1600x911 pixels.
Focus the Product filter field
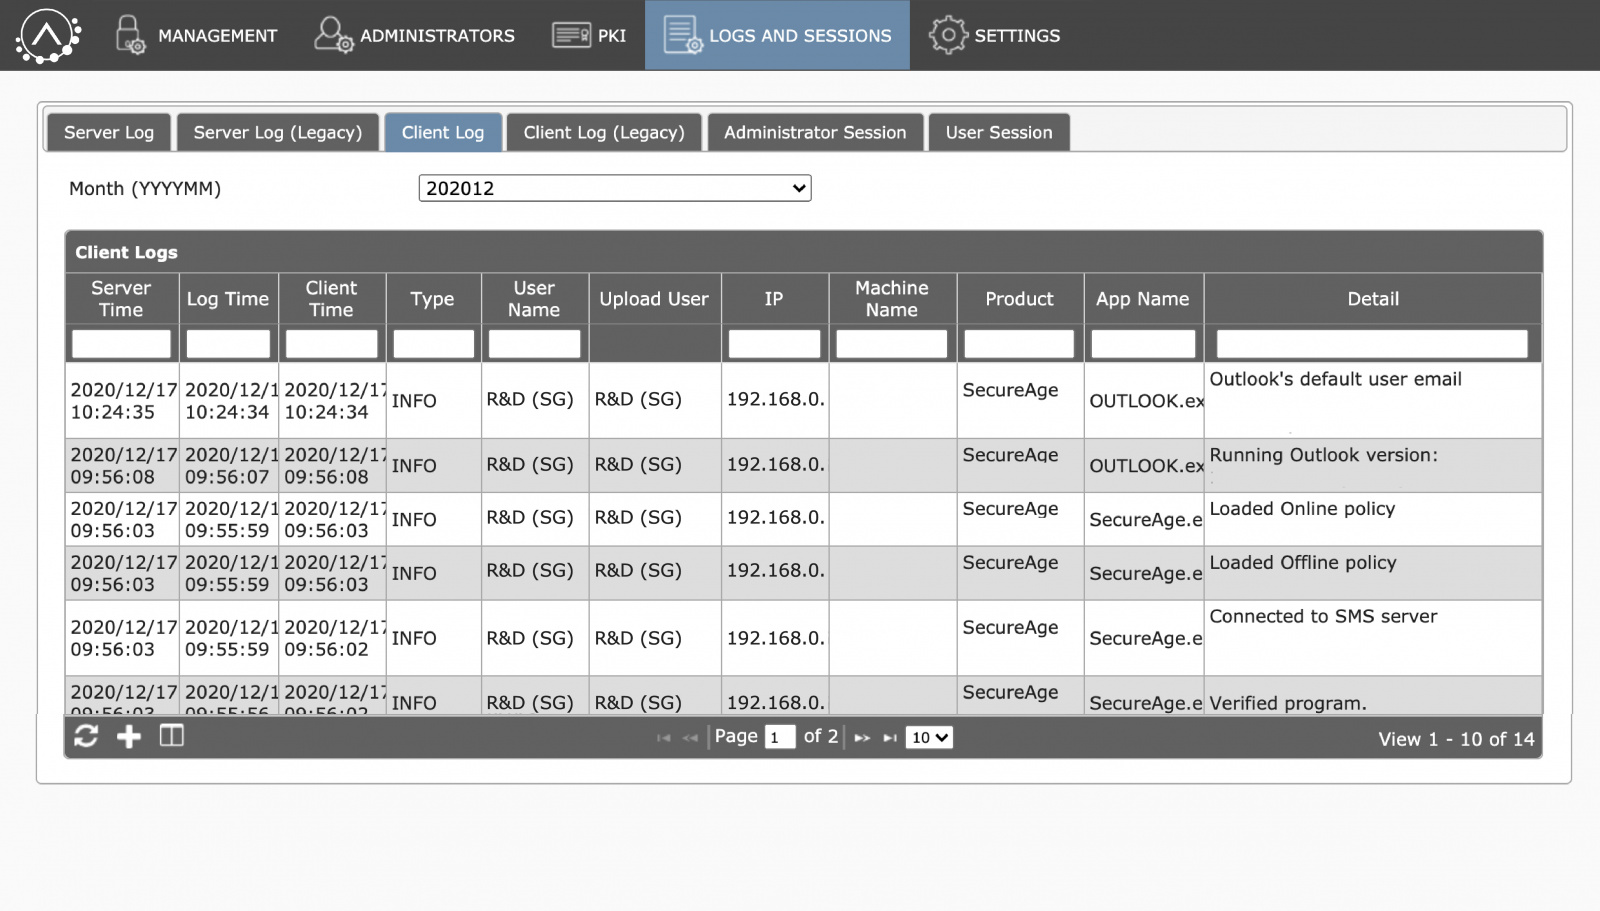(1019, 343)
